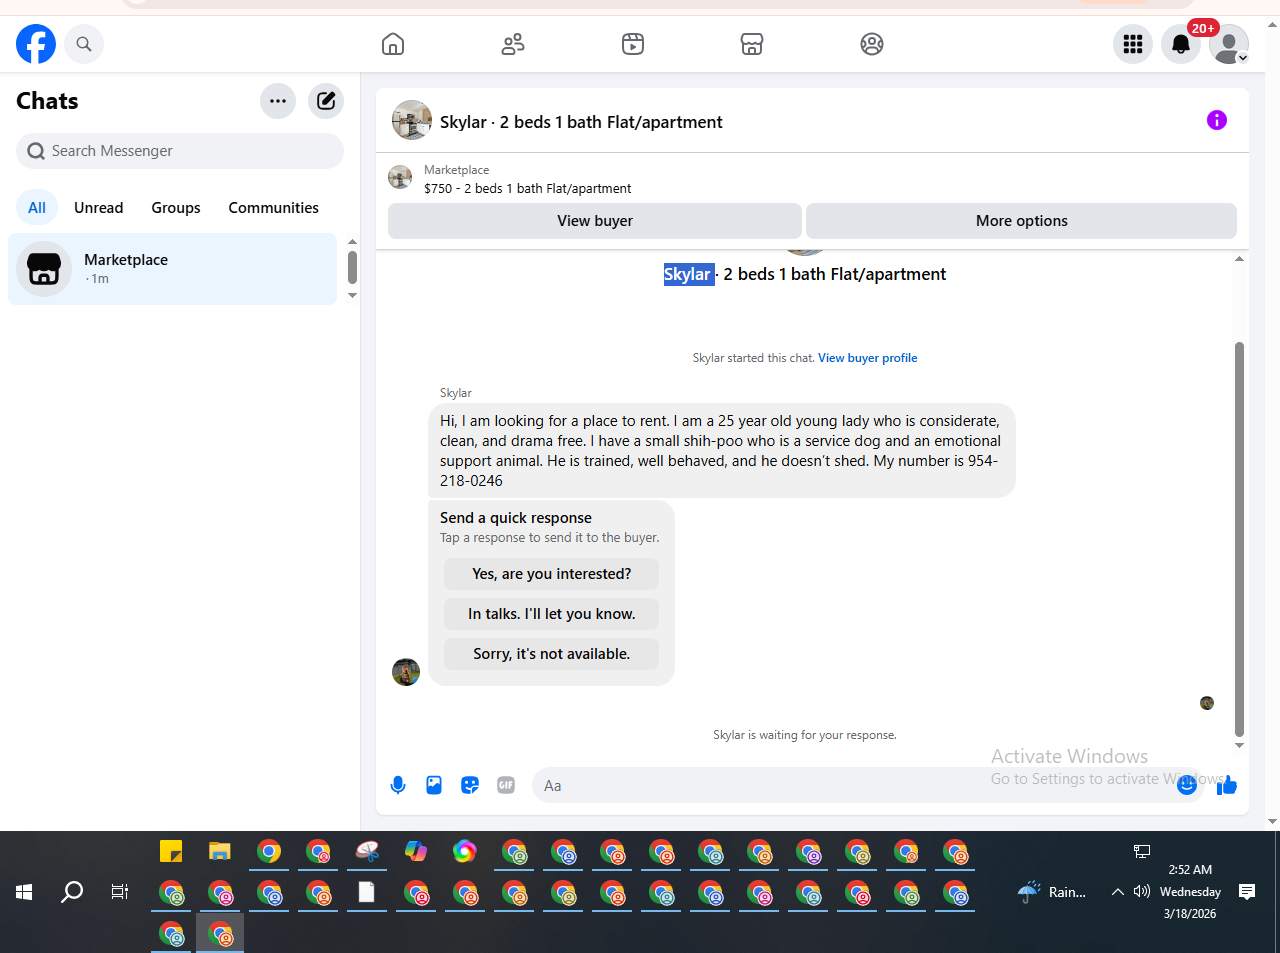1280x953 pixels.
Task: Open the Notifications bell
Action: [1181, 44]
